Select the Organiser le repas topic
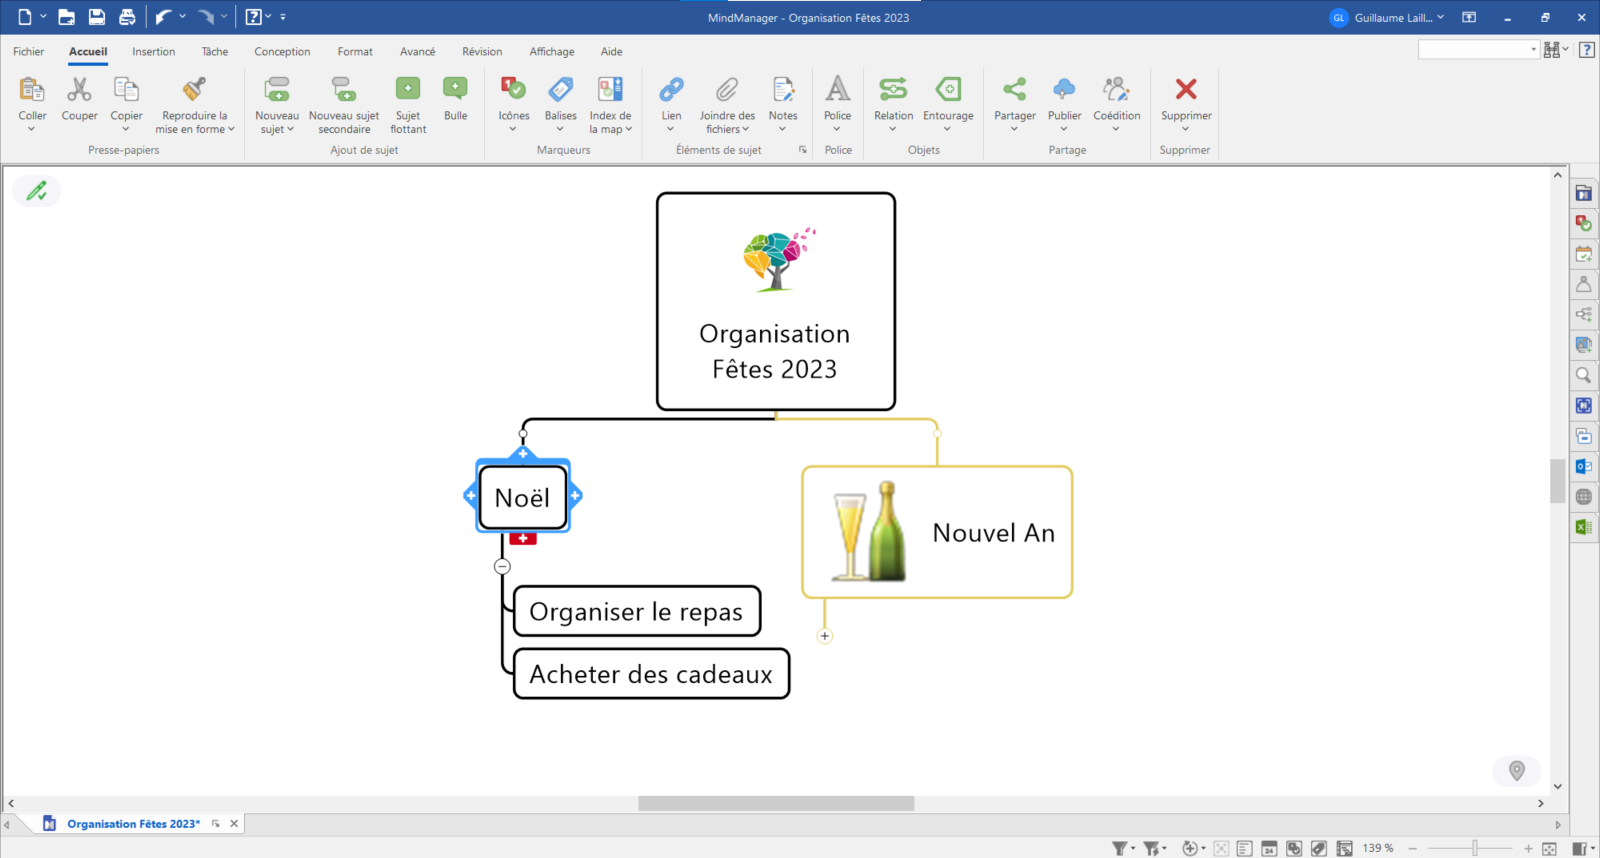 [x=636, y=611]
